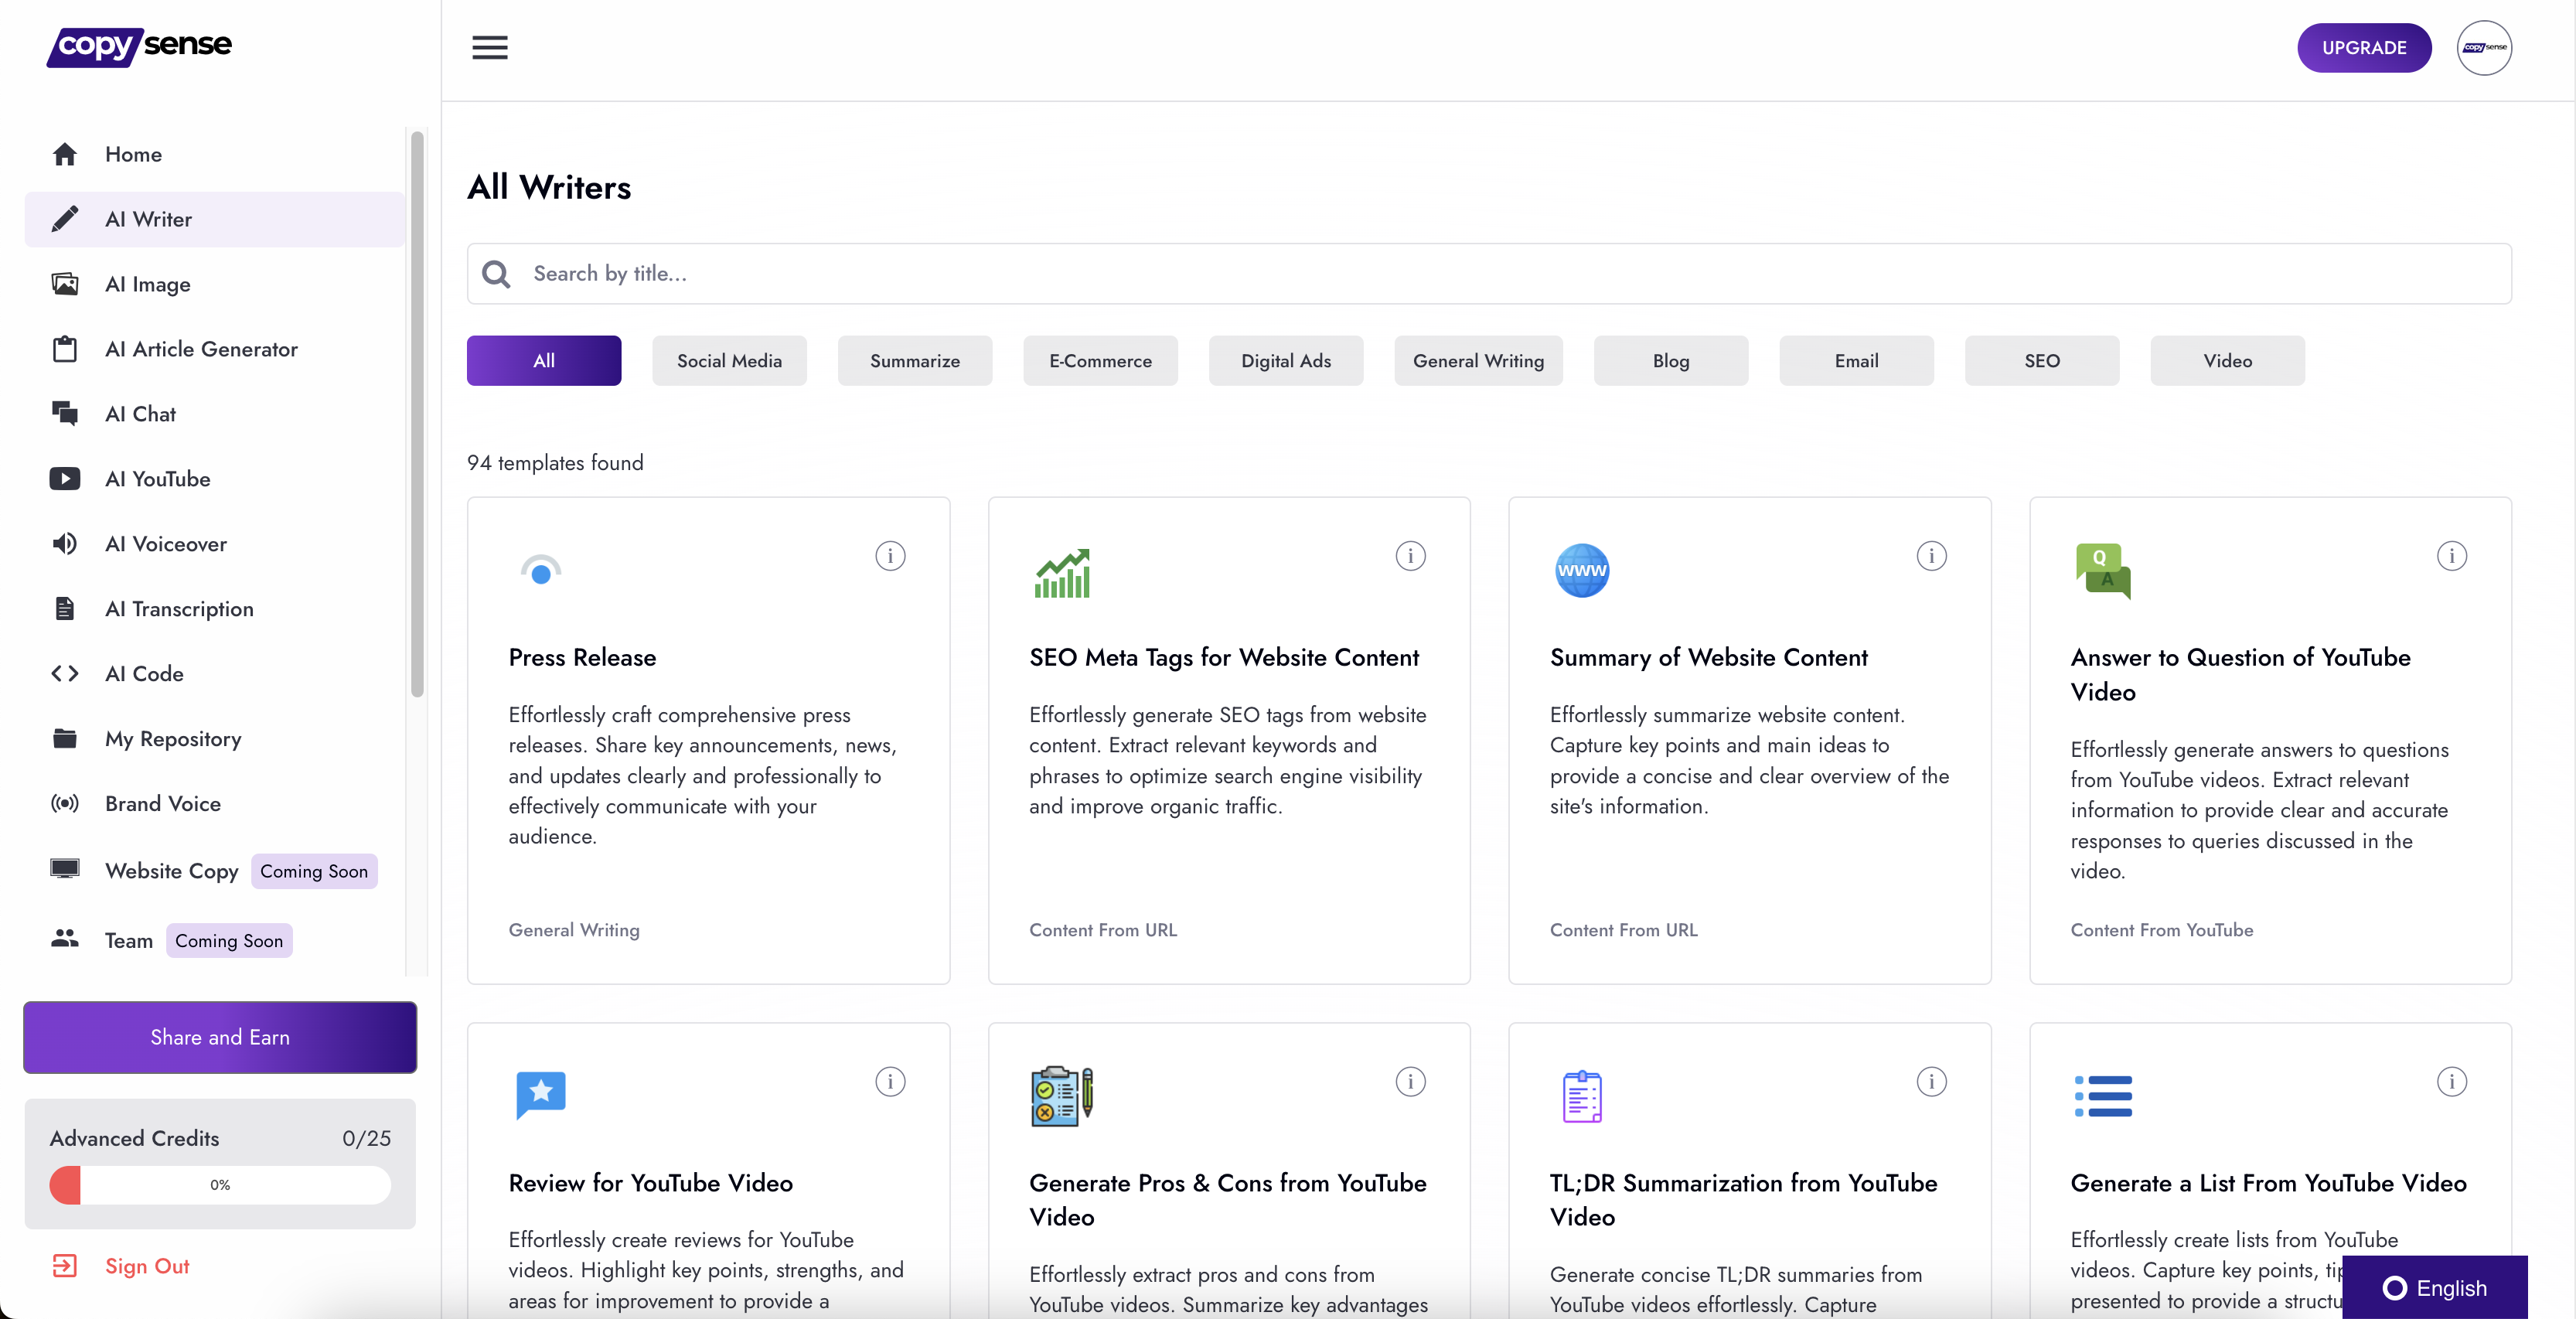This screenshot has height=1319, width=2576.
Task: Click the Press Release info icon
Action: pos(889,555)
